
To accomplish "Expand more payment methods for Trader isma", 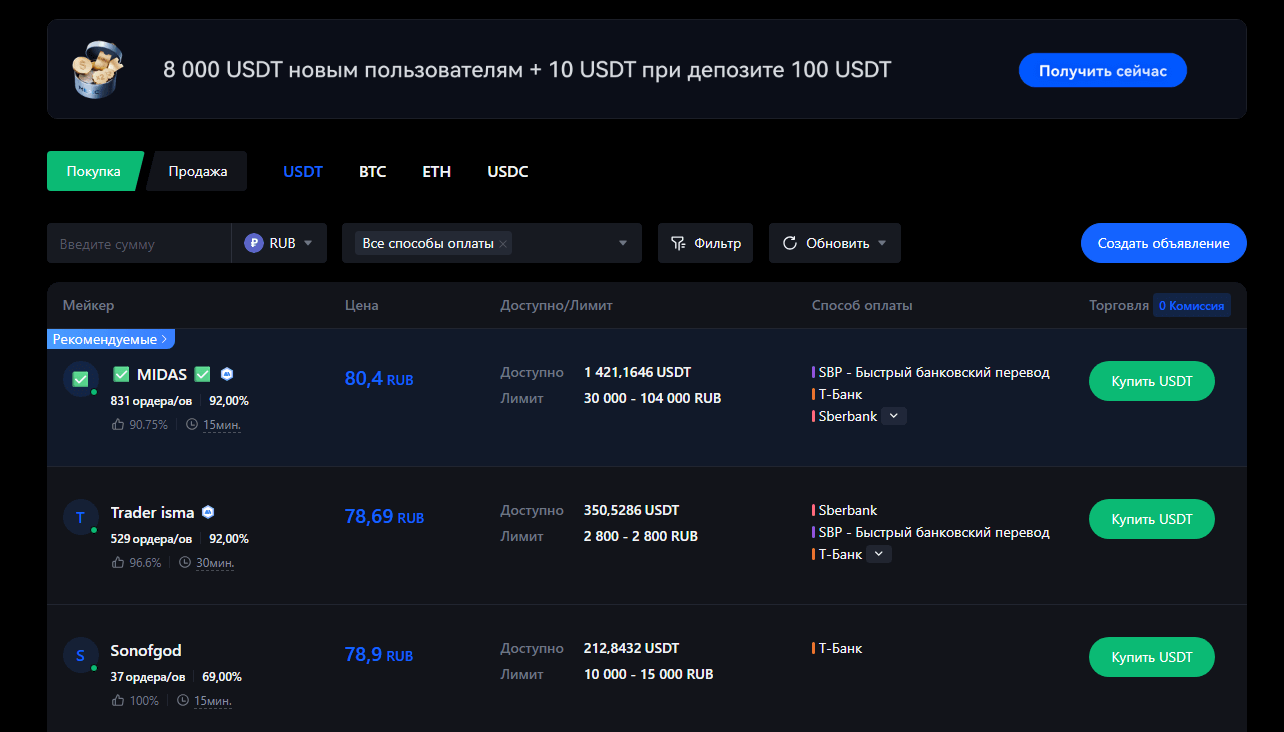I will (x=878, y=554).
